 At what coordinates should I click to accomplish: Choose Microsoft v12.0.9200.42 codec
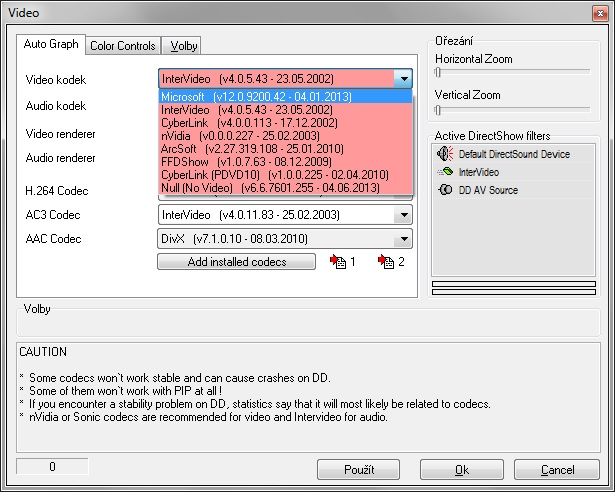[285, 97]
